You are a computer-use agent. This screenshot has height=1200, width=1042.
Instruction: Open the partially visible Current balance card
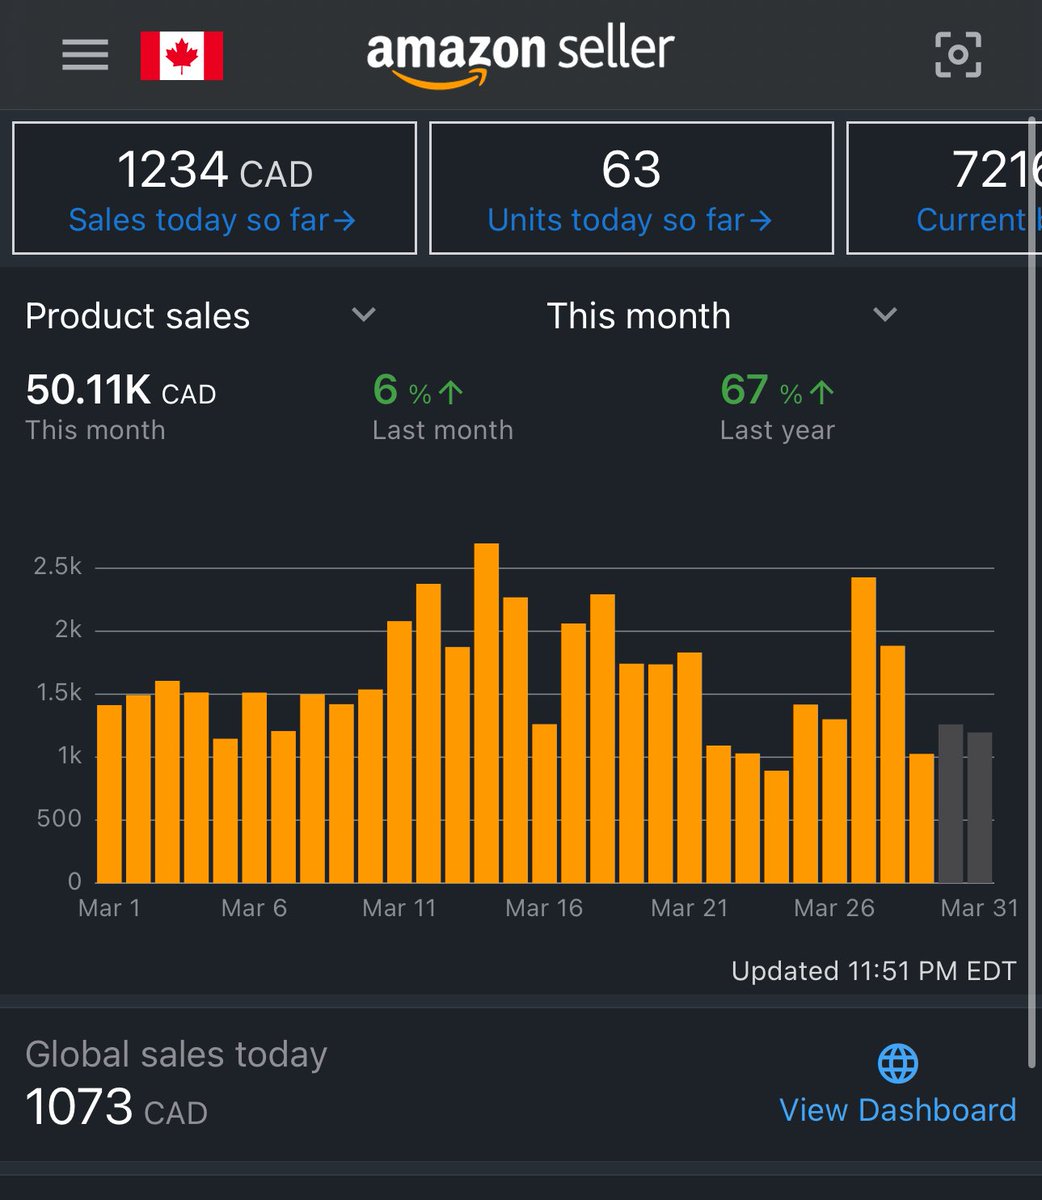coord(944,188)
